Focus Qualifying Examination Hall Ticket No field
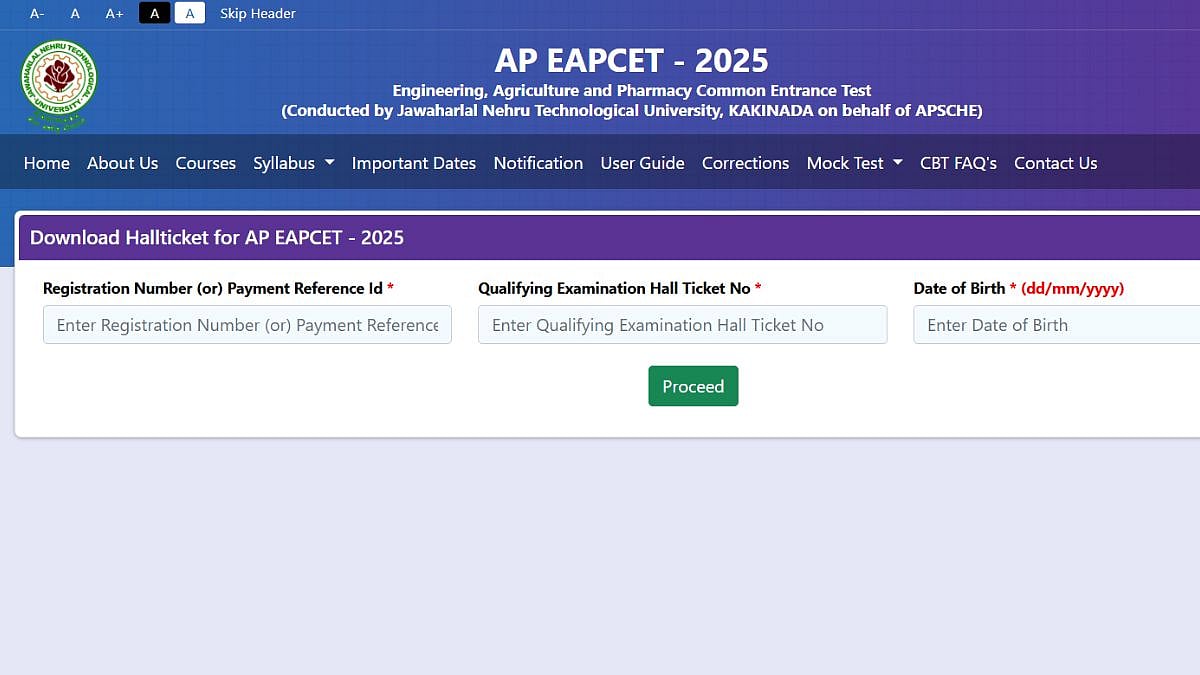The width and height of the screenshot is (1200, 675). coord(683,325)
